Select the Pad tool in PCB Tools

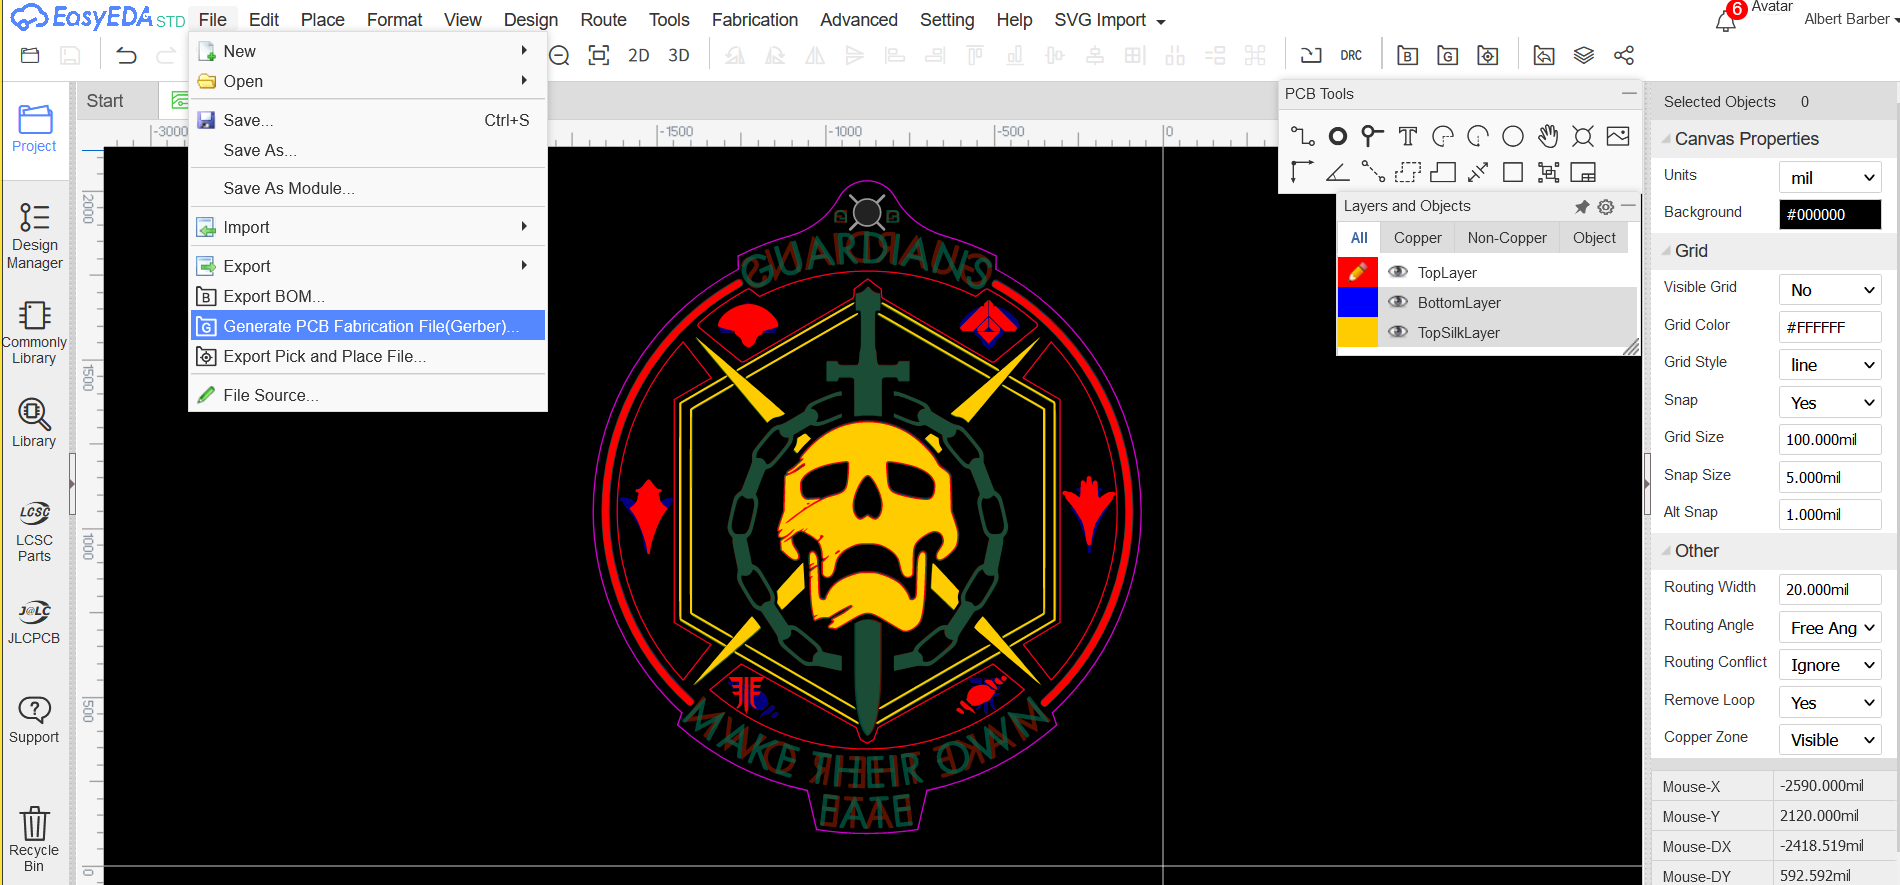tap(1337, 136)
